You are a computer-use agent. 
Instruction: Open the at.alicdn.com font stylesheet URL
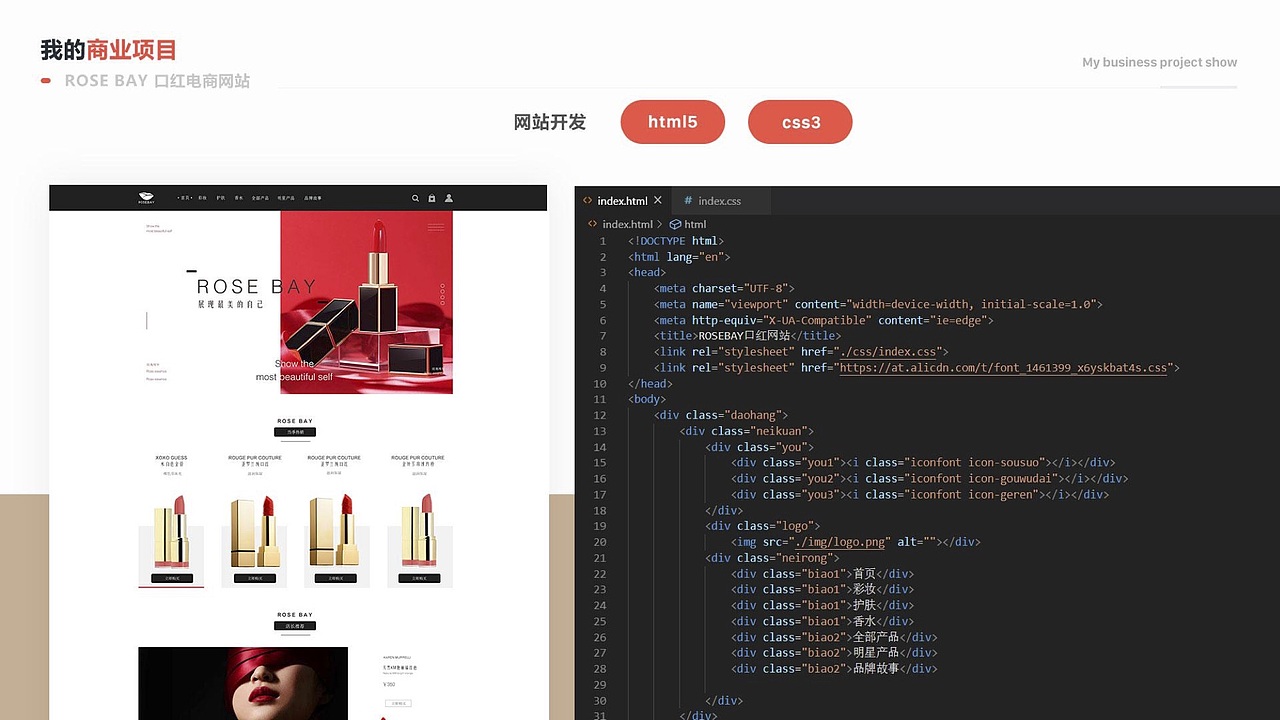click(1003, 368)
